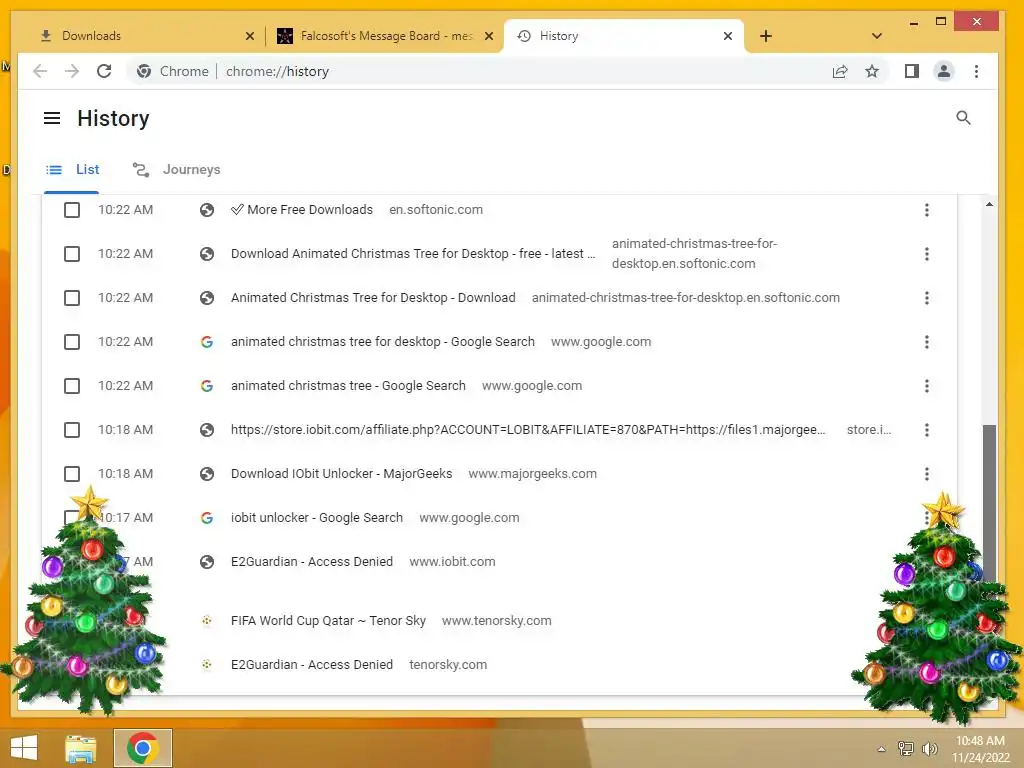Close the Downloads tab
This screenshot has width=1024, height=768.
tap(249, 36)
